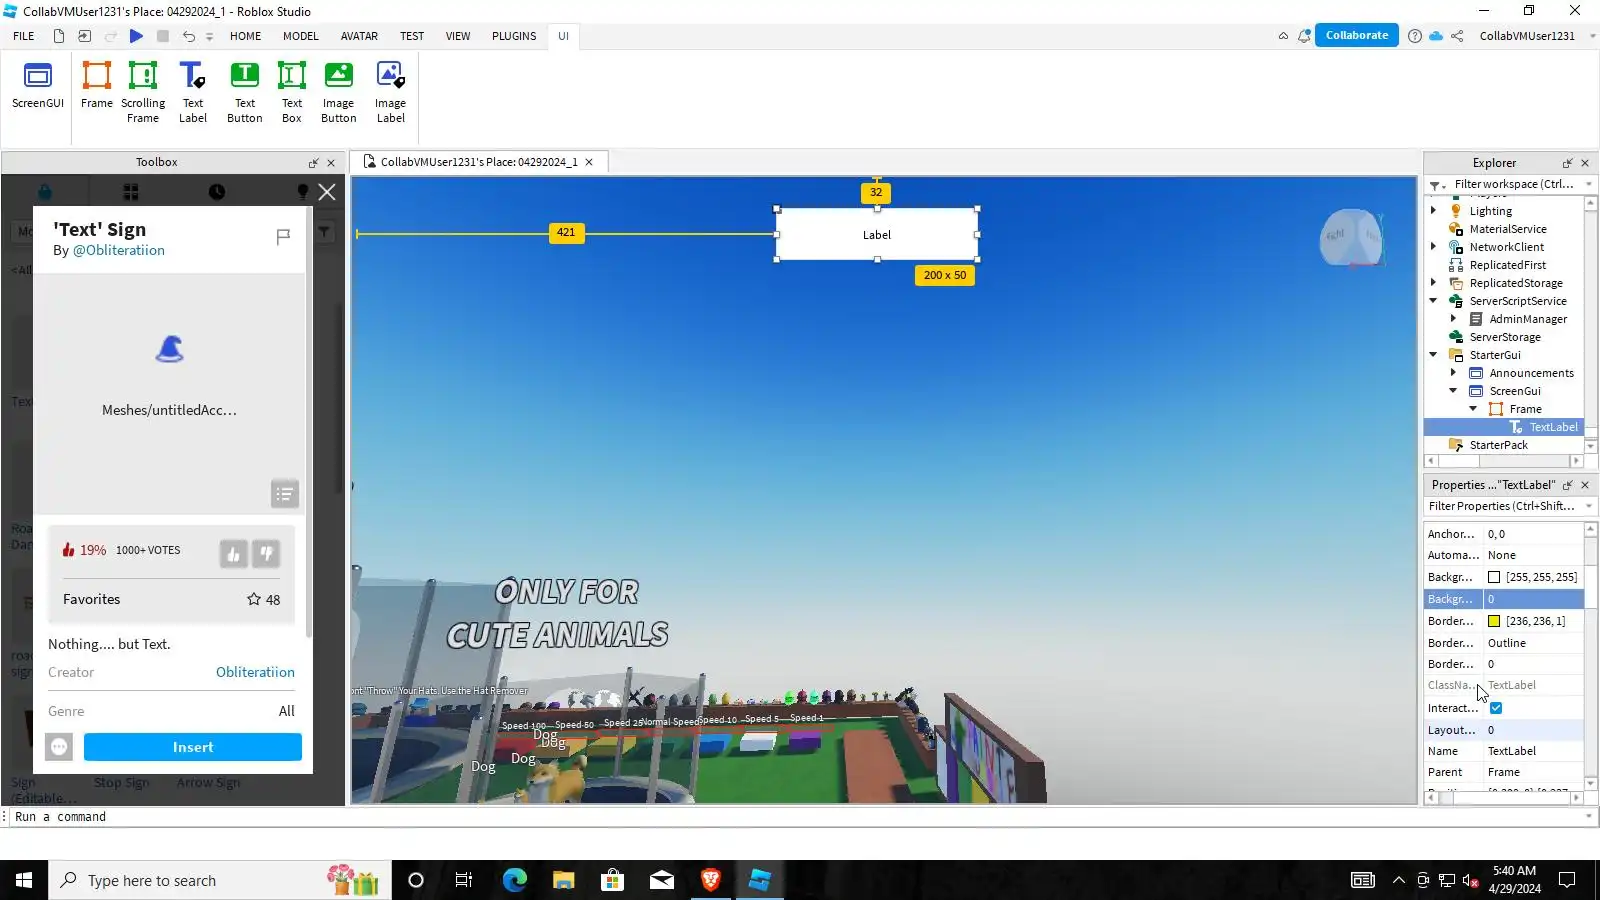Expand the Announcements node
This screenshot has width=1600, height=900.
(1454, 373)
